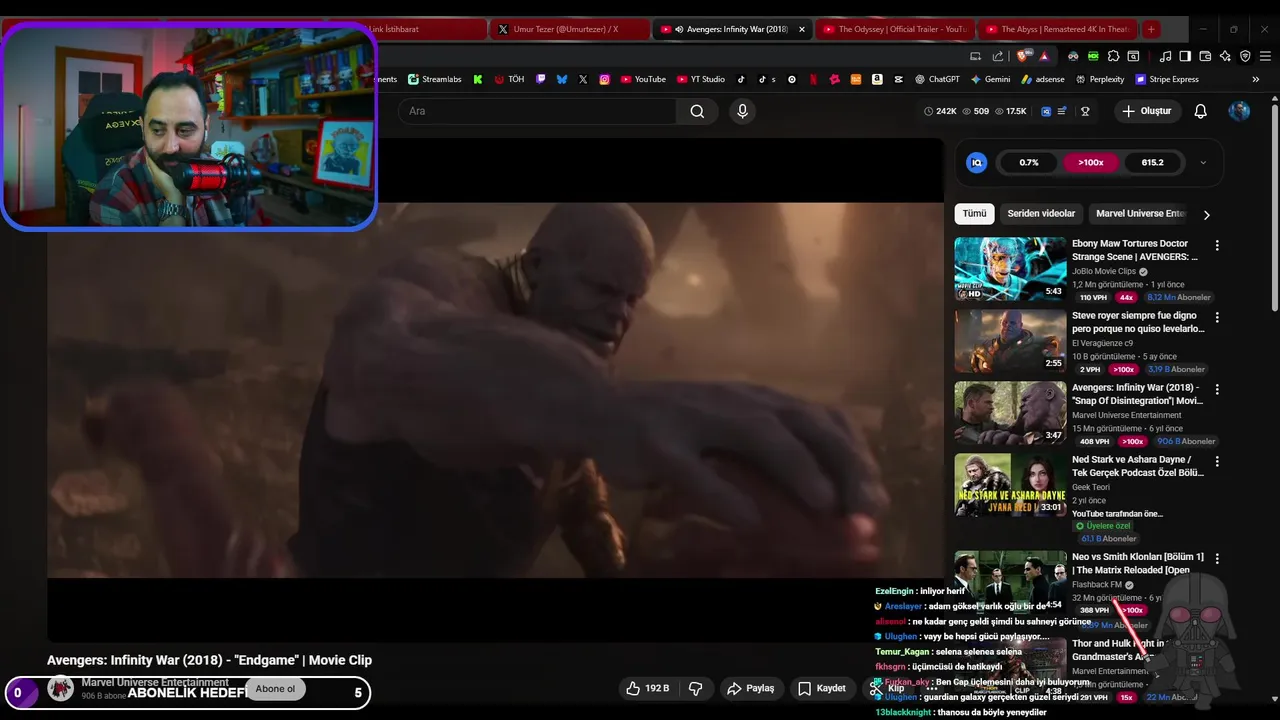Image resolution: width=1280 pixels, height=720 pixels.
Task: Open the Brave VPN shield icon
Action: pyautogui.click(x=1245, y=56)
